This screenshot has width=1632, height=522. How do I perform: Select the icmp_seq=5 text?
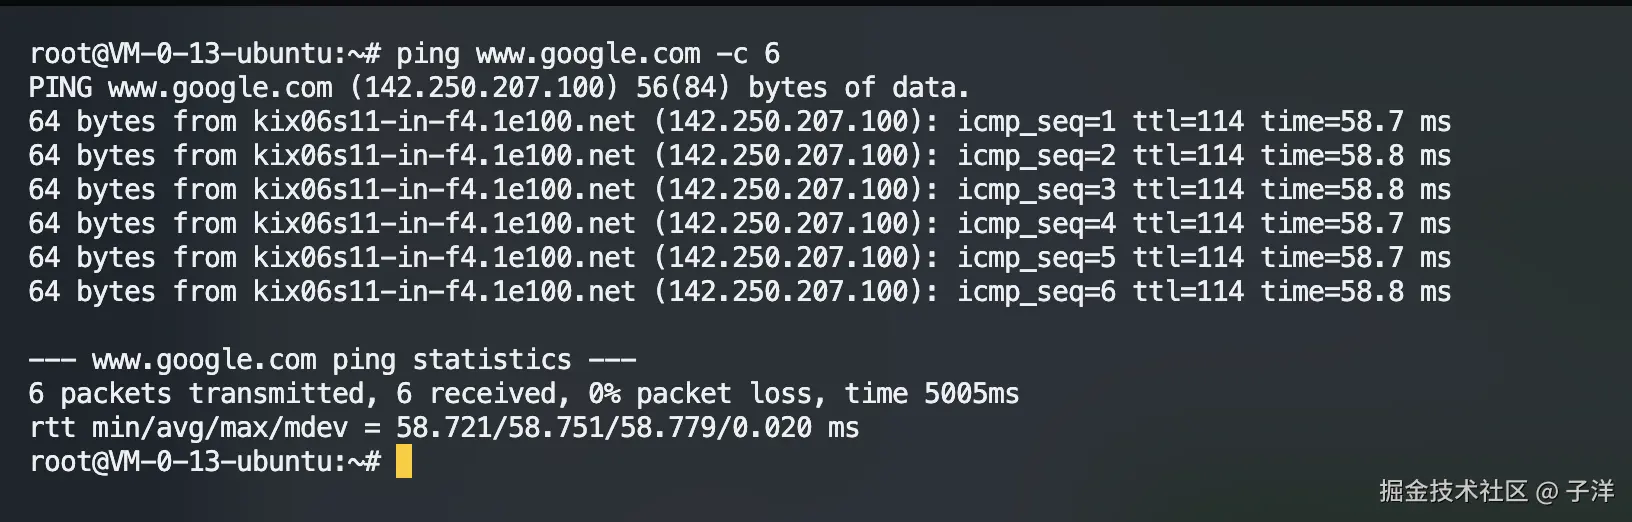[1036, 258]
